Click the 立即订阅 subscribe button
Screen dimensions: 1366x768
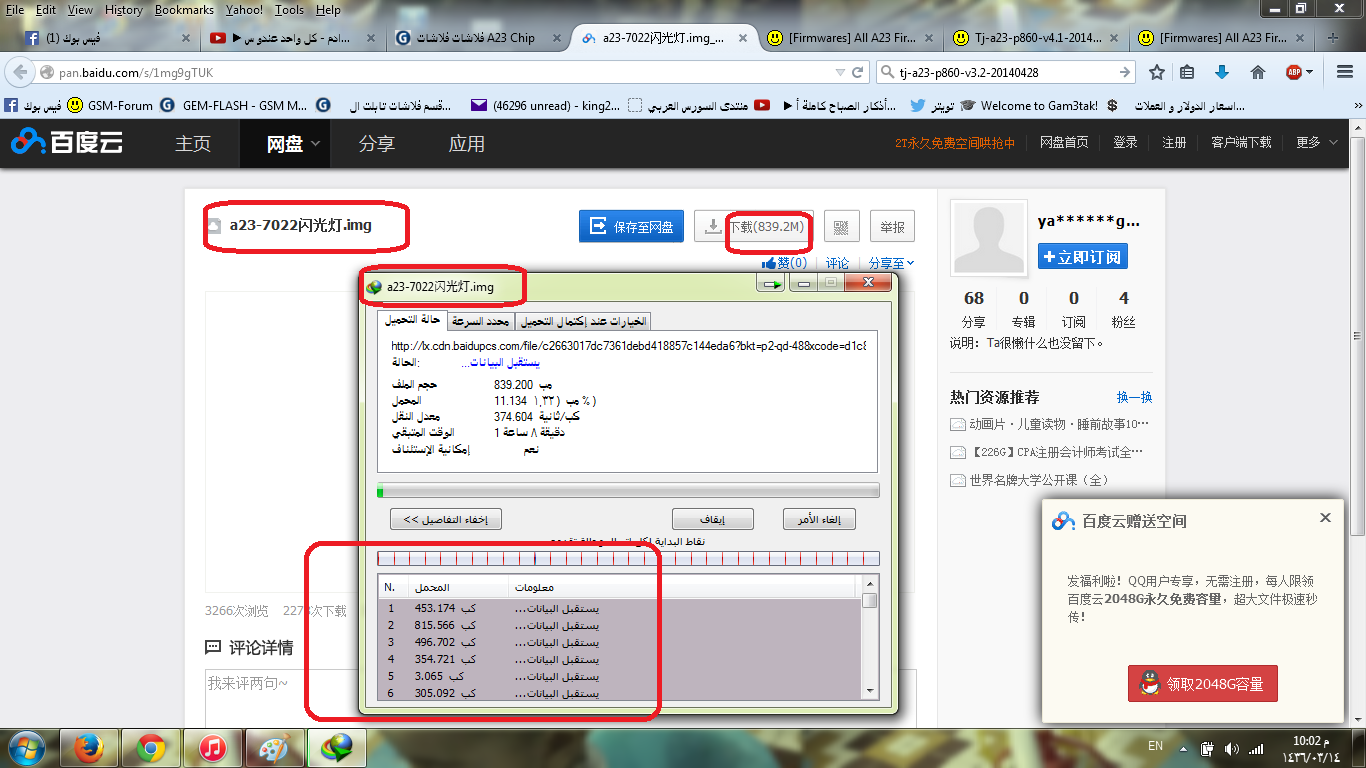tap(1083, 256)
